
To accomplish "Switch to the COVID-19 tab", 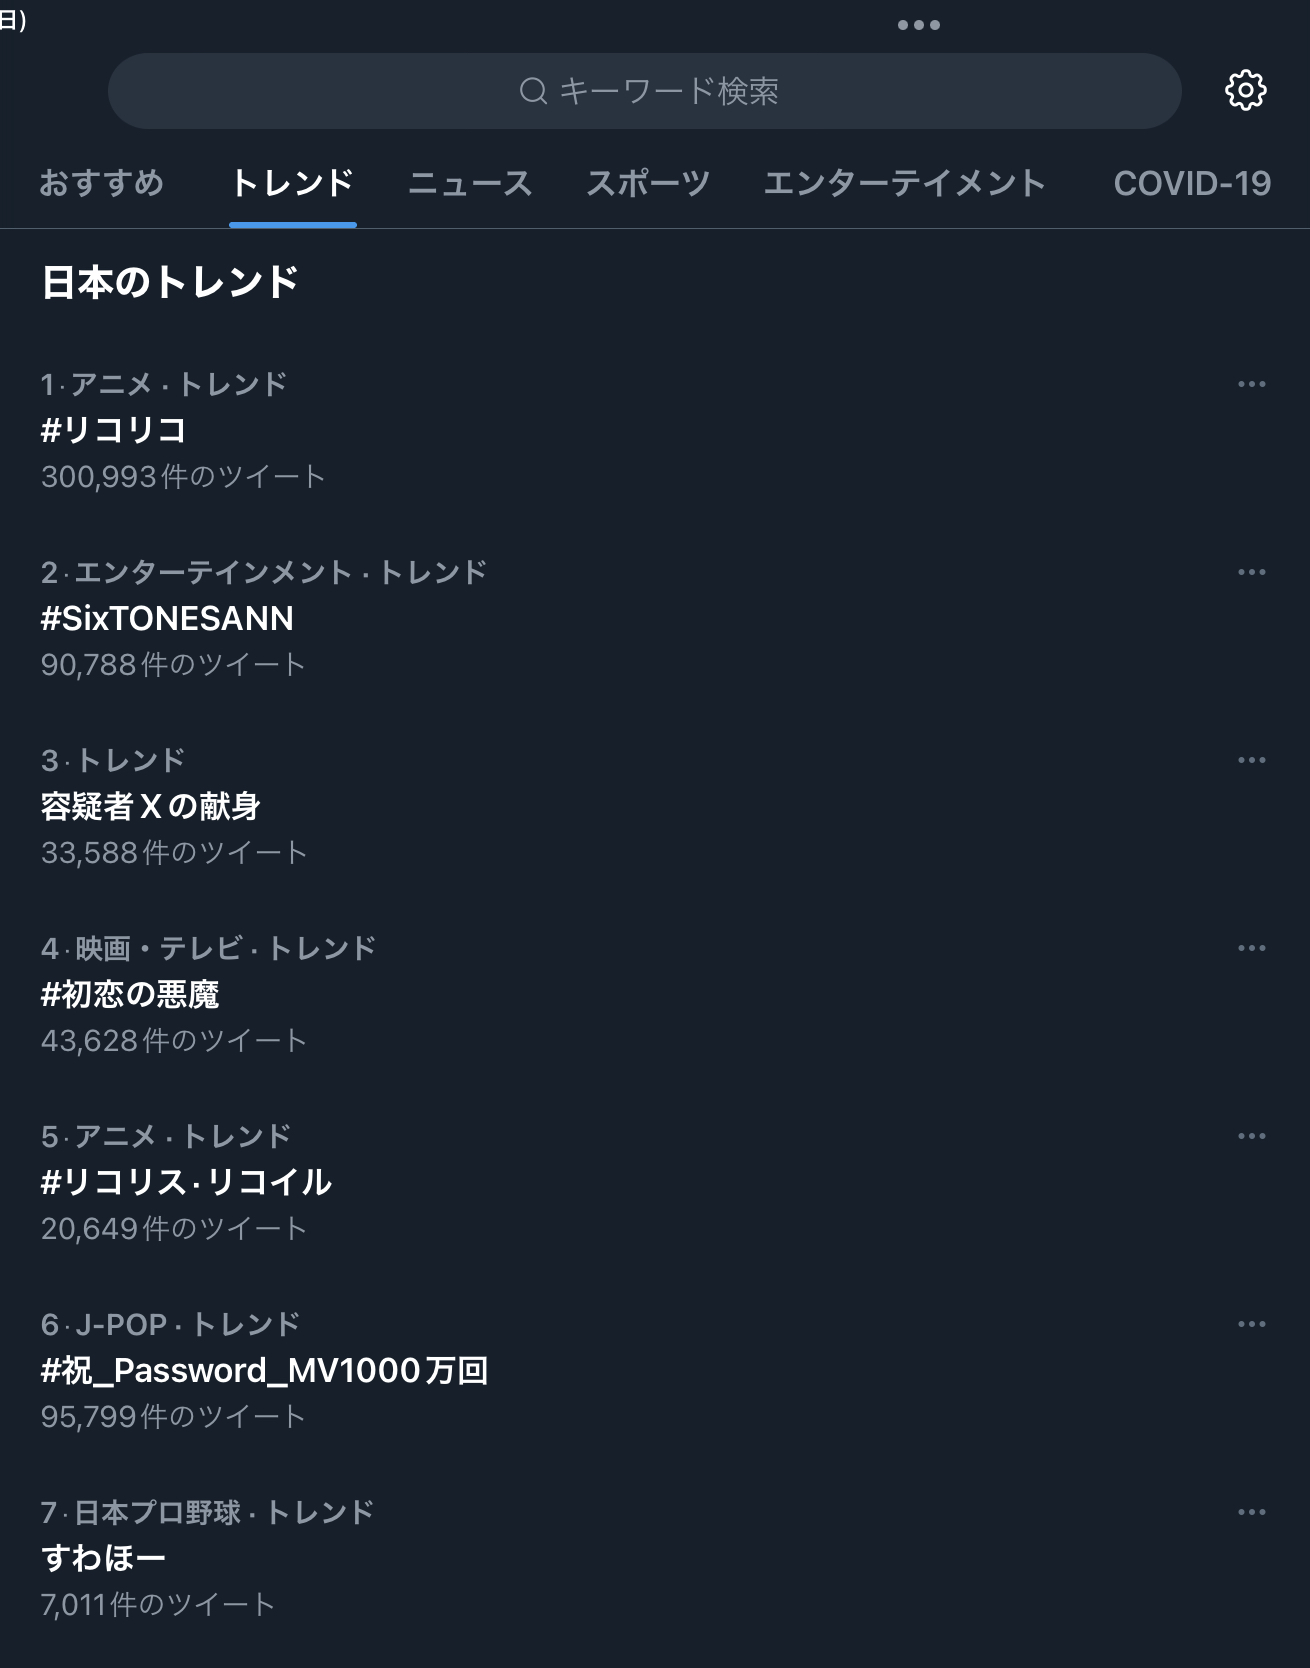I will pos(1192,183).
